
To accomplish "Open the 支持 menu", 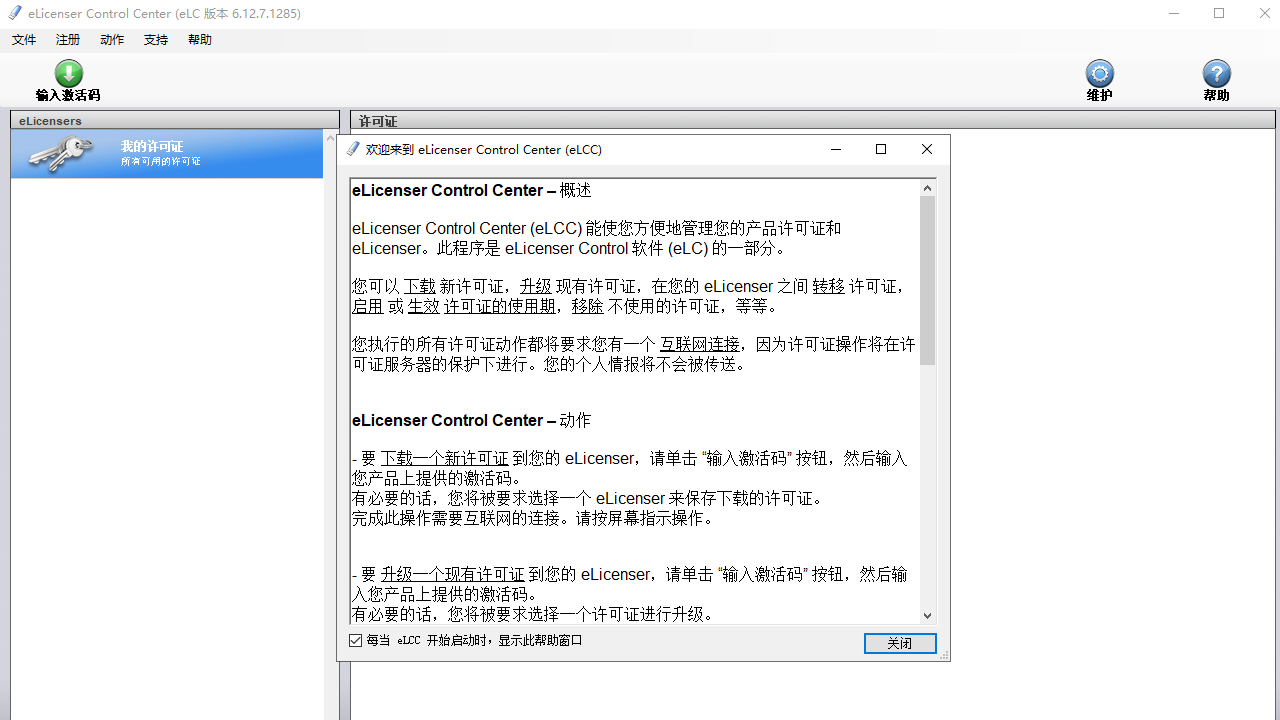I will tap(155, 39).
